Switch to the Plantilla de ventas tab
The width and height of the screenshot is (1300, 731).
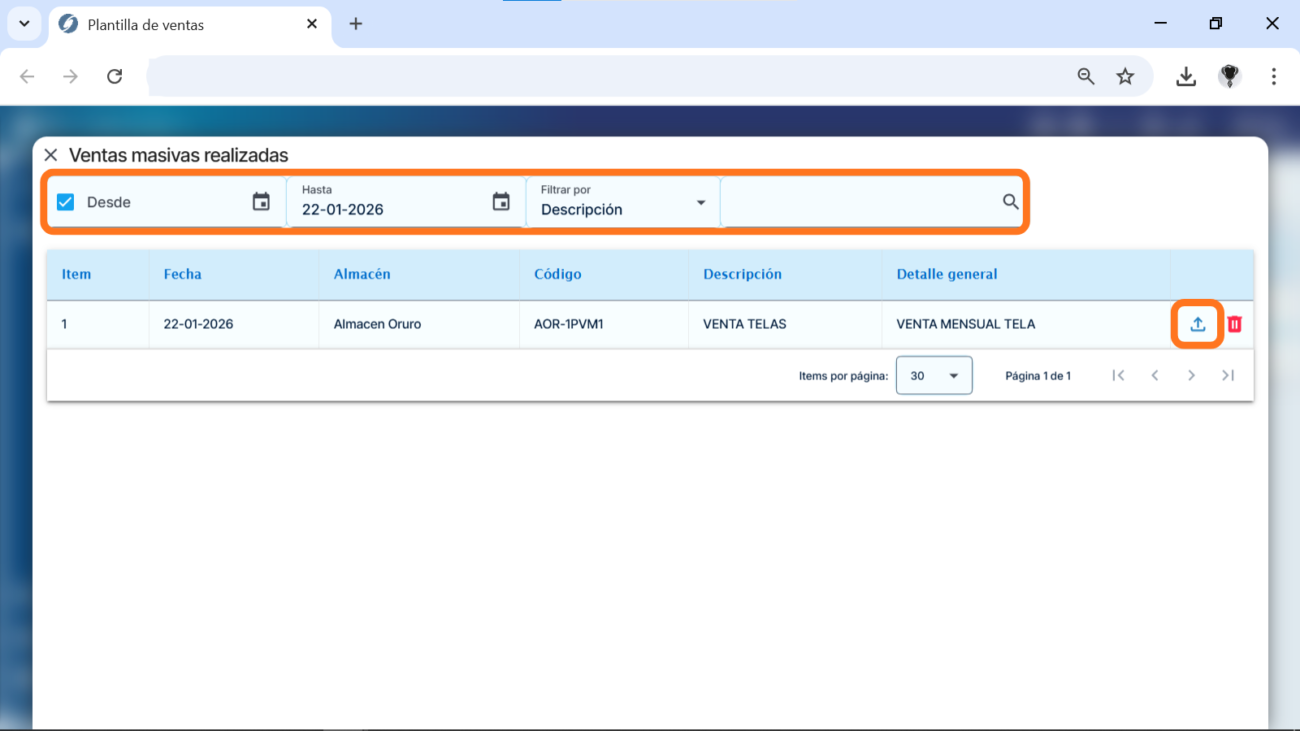pyautogui.click(x=180, y=24)
